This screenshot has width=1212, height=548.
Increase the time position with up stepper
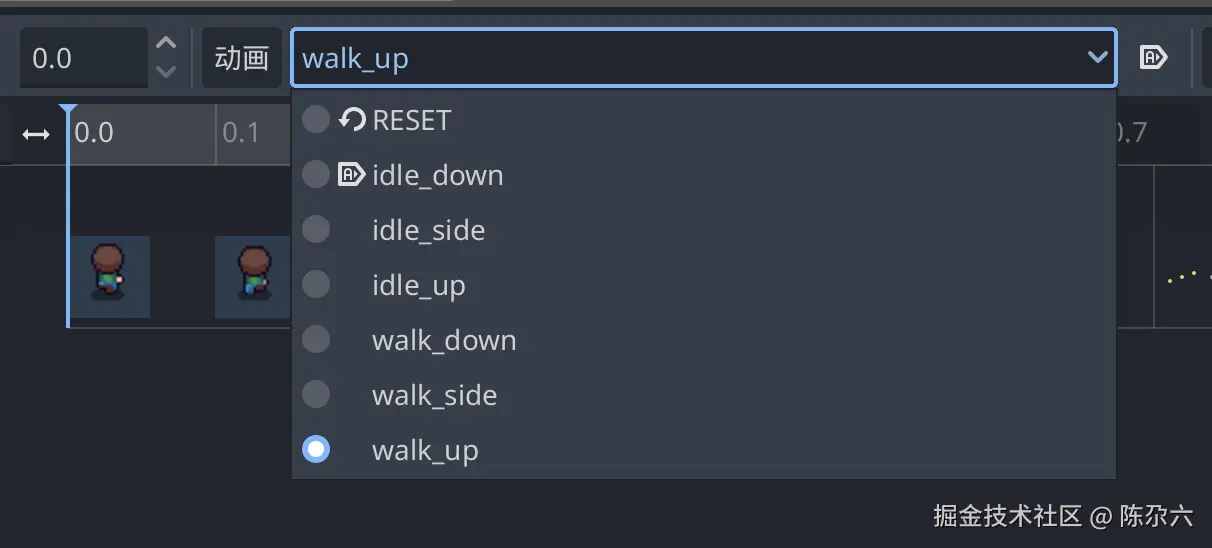click(167, 44)
